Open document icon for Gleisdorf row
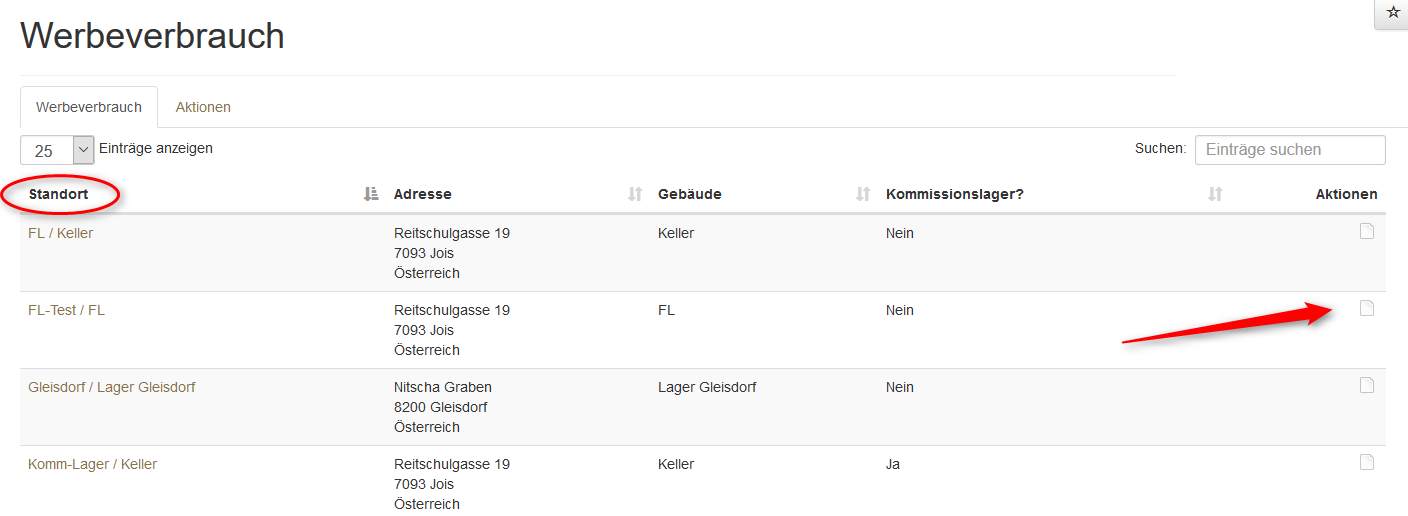The width and height of the screenshot is (1408, 516). coord(1366,386)
